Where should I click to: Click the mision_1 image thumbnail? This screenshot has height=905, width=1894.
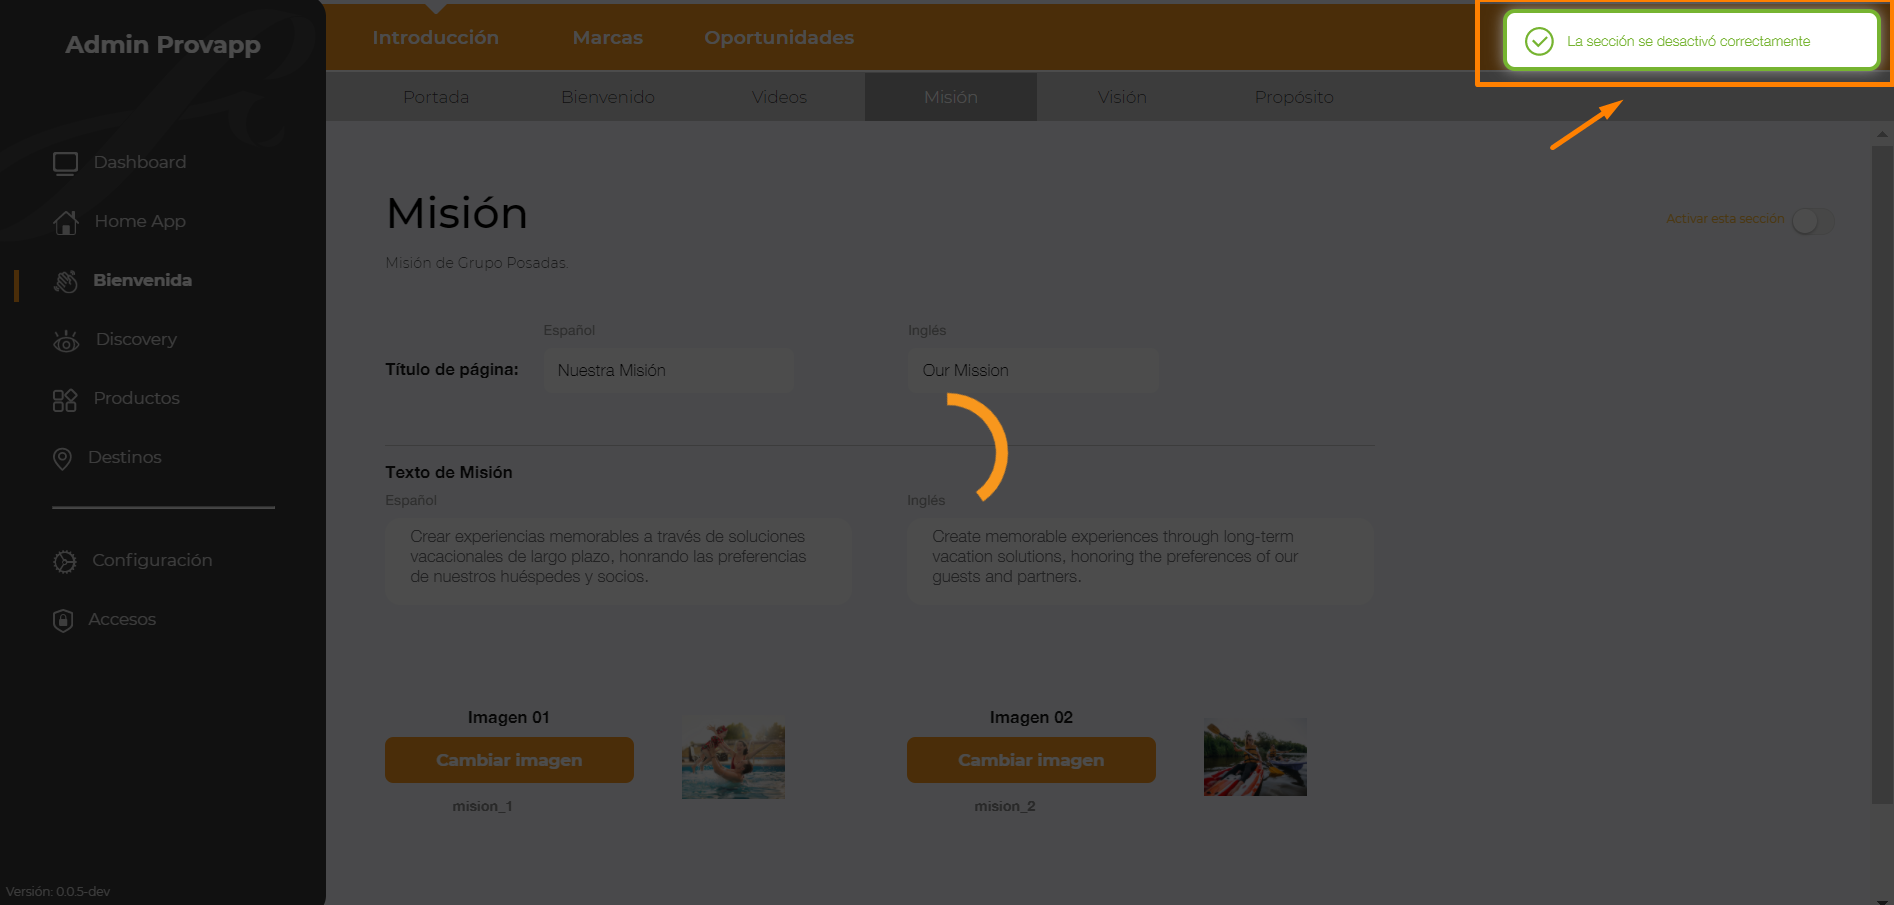[733, 758]
